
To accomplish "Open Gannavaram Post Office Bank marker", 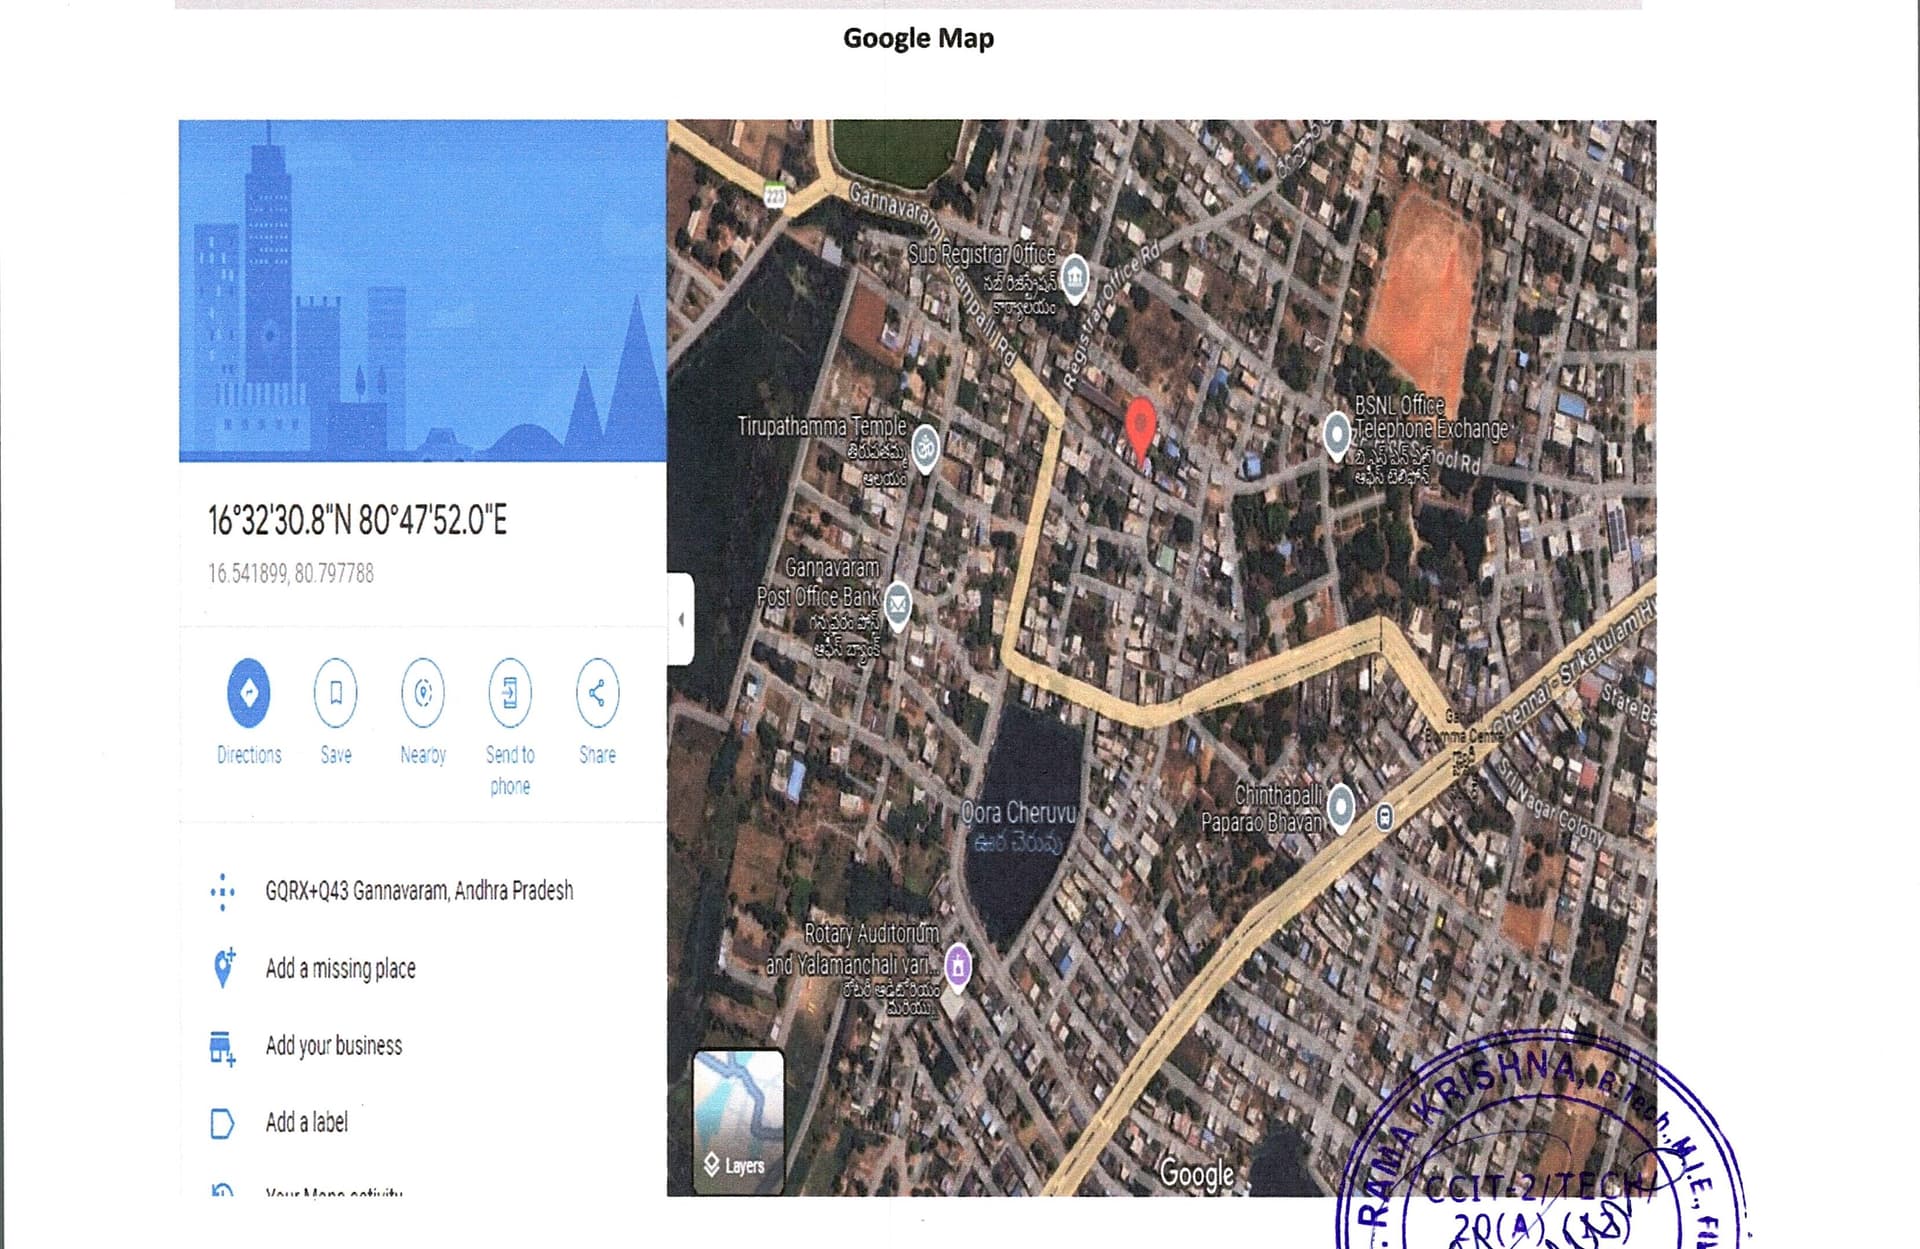I will 898,603.
